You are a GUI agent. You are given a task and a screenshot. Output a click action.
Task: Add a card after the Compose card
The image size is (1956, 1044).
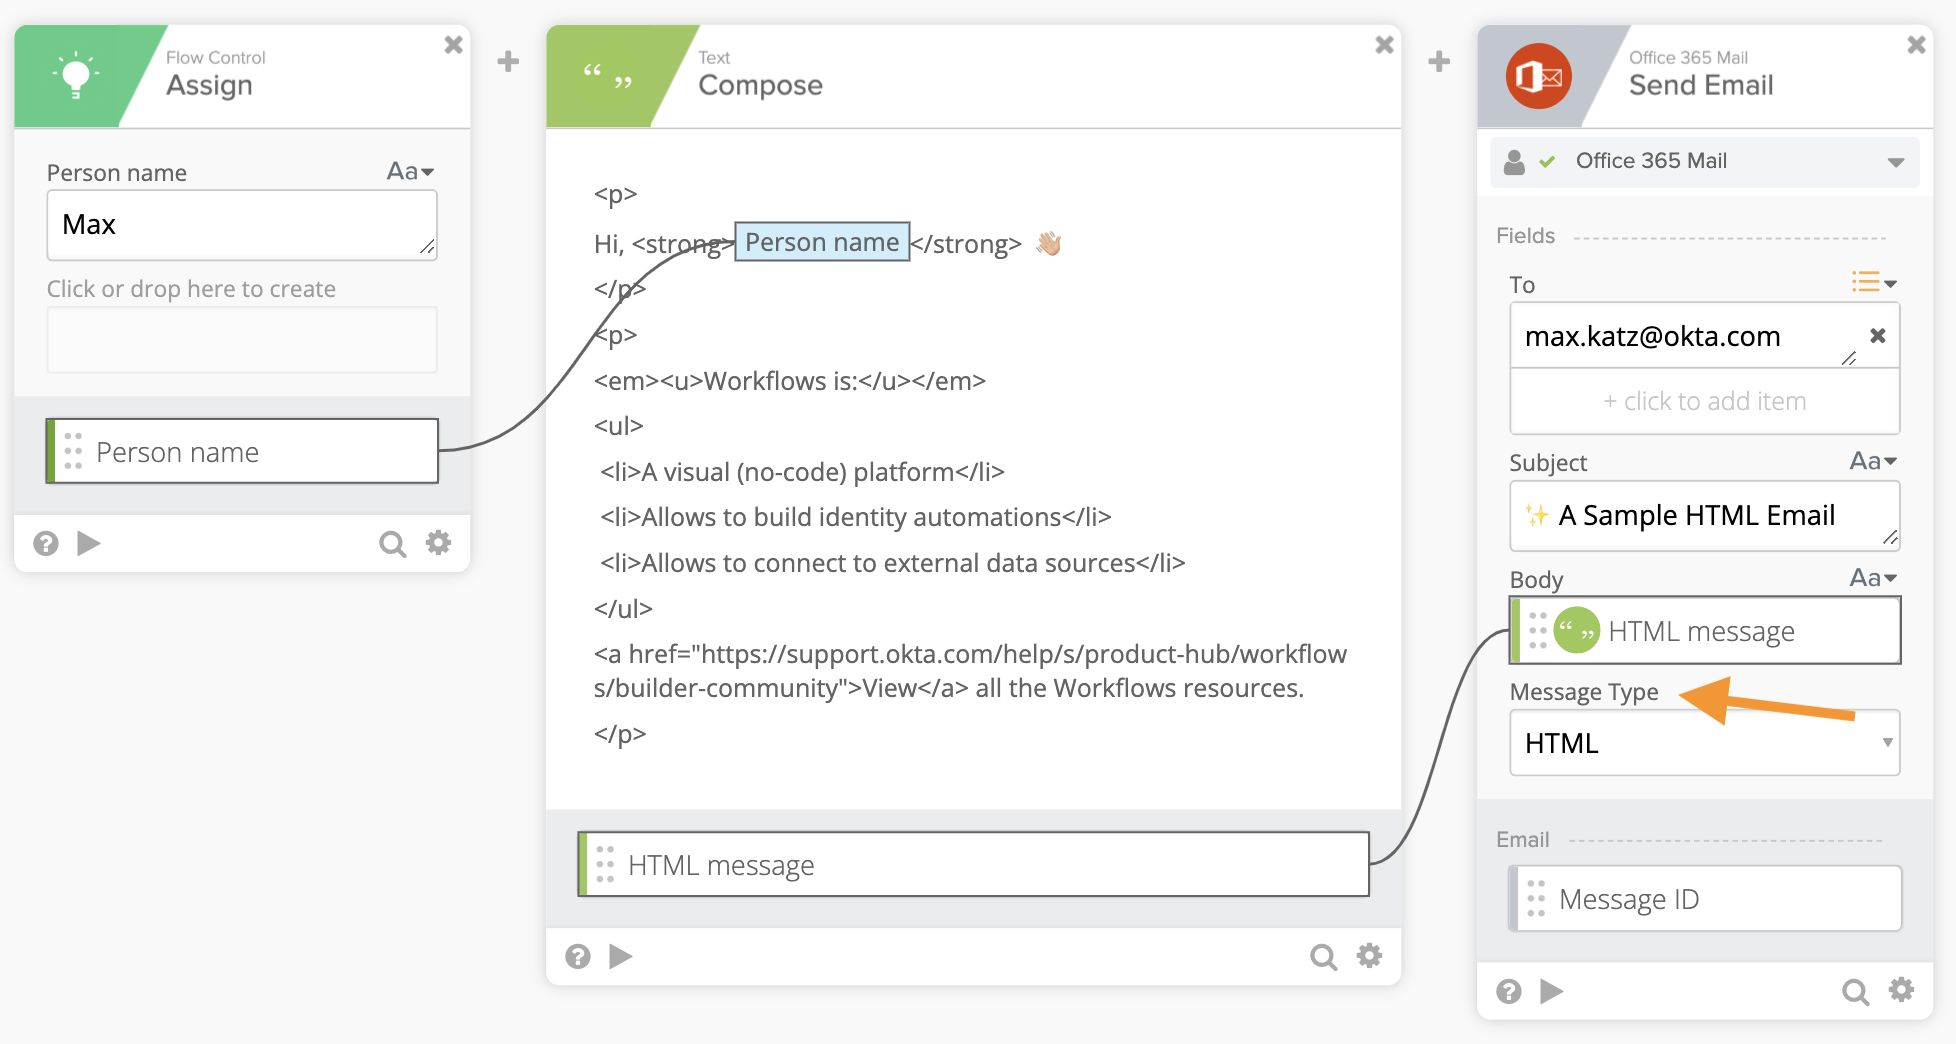pos(1439,62)
